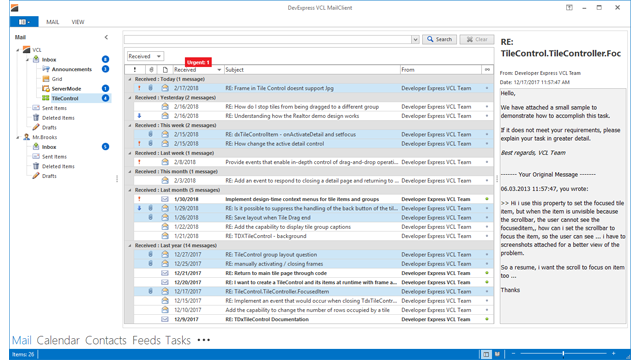Click the Search button
The image size is (640, 360).
click(x=440, y=40)
